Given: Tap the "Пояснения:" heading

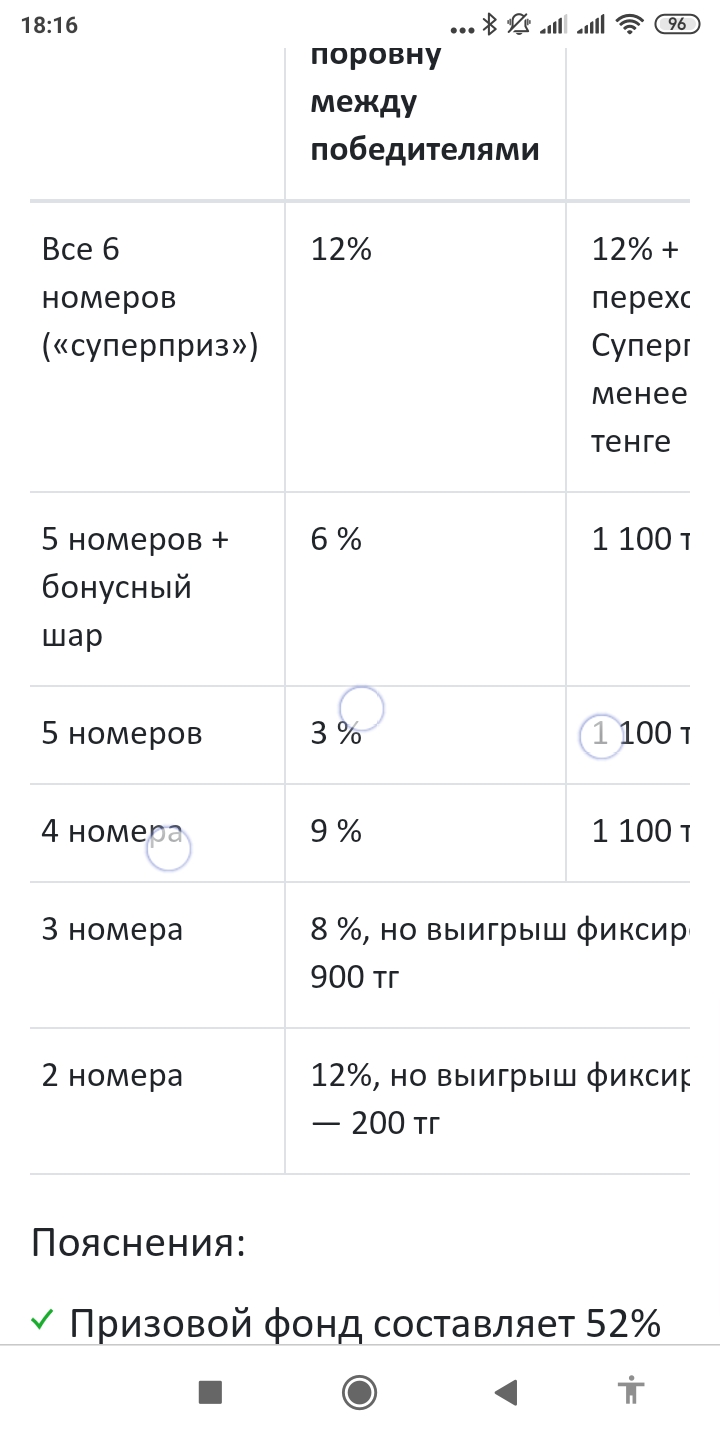Looking at the screenshot, I should pyautogui.click(x=139, y=1245).
